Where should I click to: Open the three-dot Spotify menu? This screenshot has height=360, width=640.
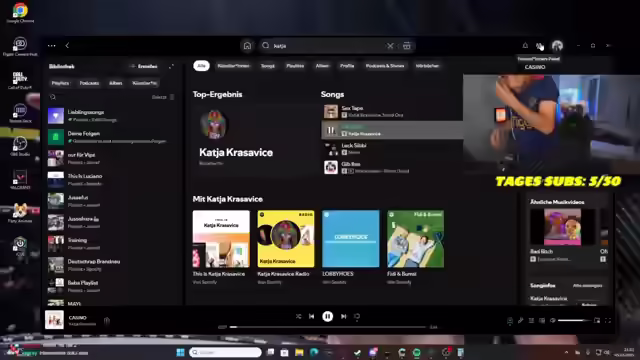(51, 46)
